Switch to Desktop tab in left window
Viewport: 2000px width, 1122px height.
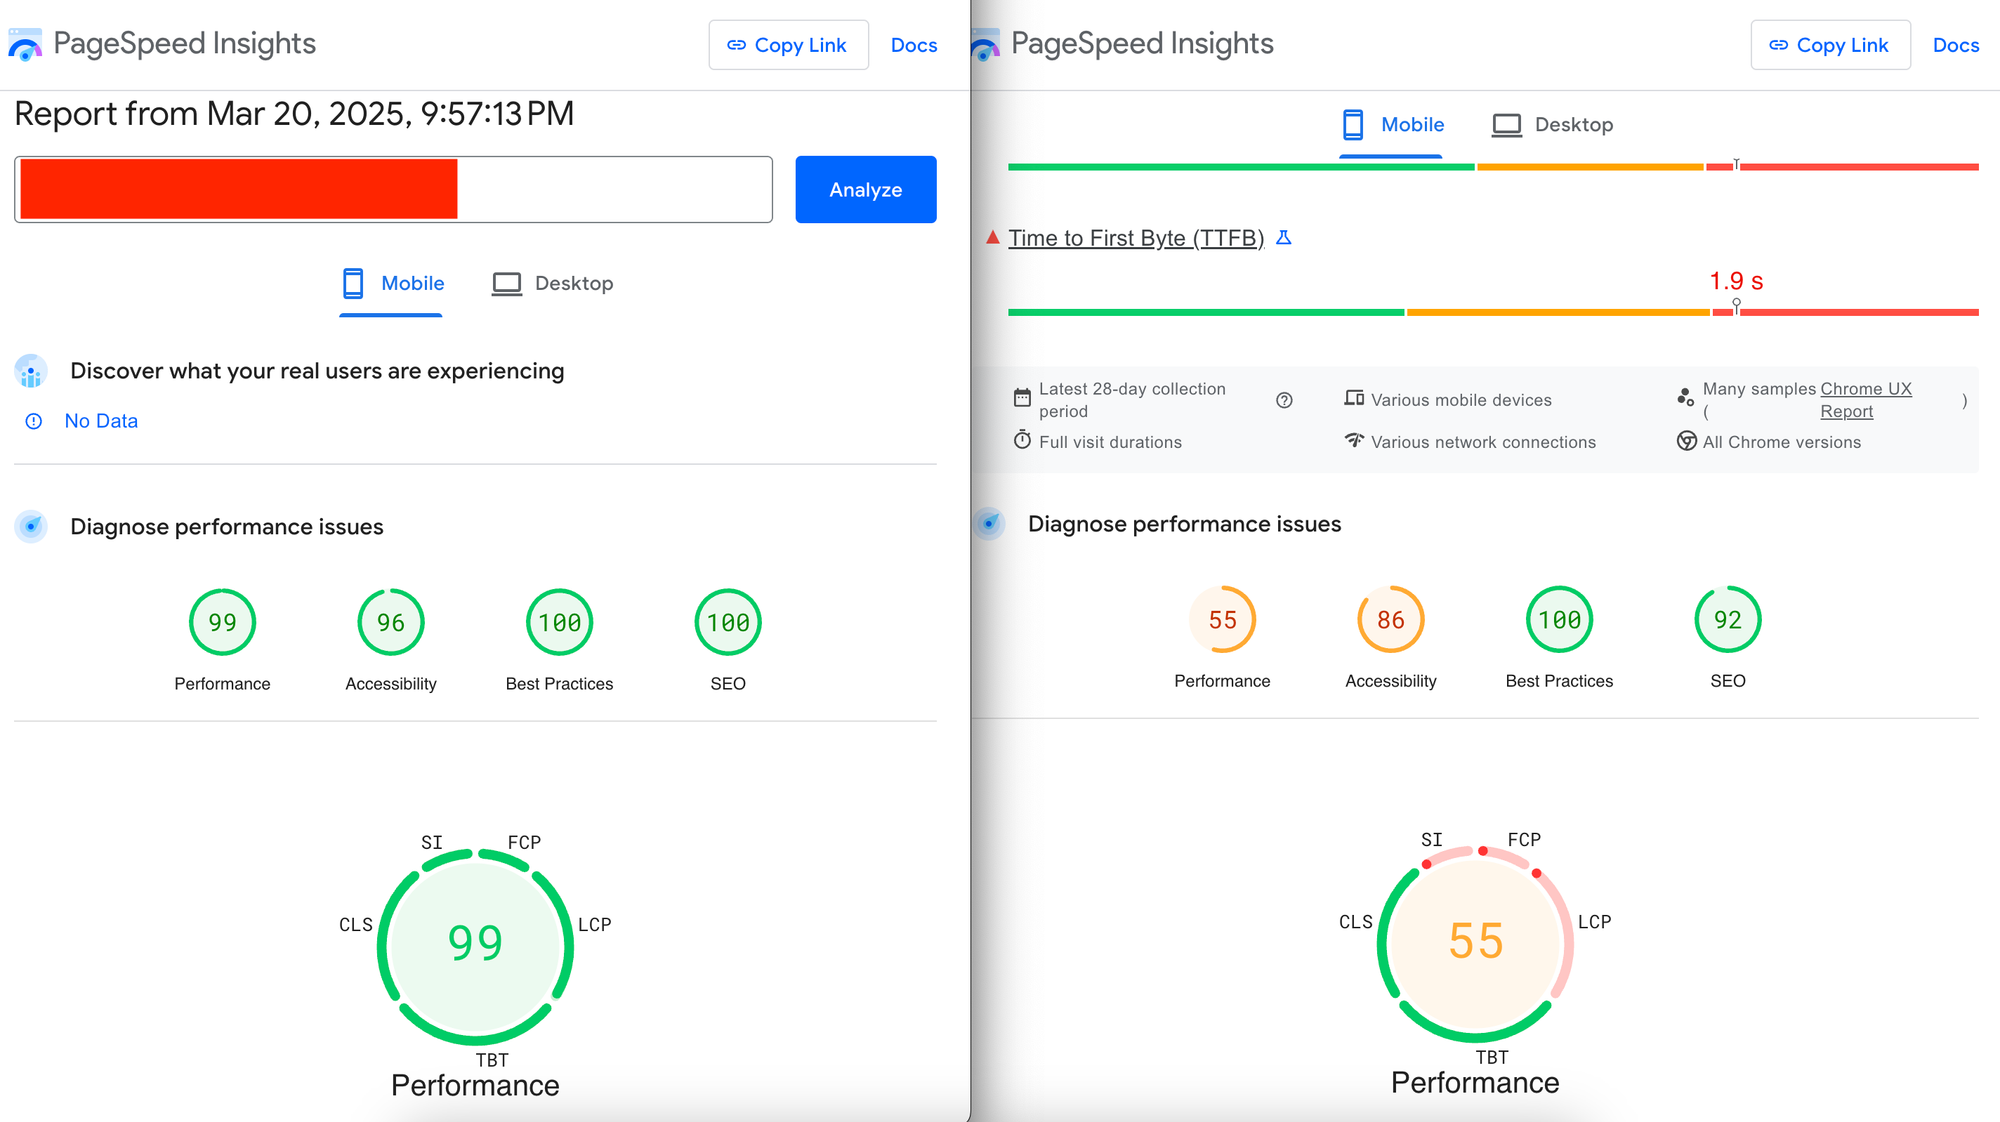(x=553, y=284)
